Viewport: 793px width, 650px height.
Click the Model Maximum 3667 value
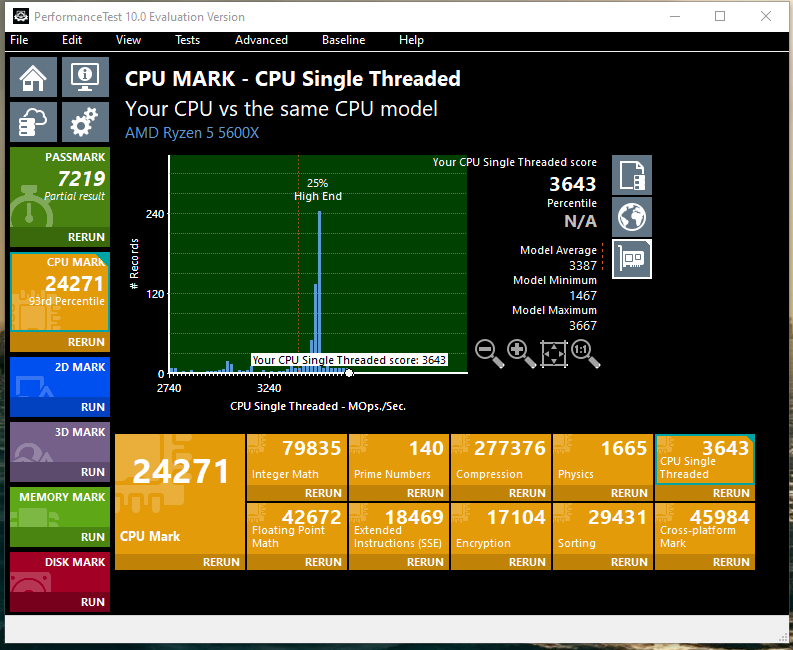583,326
